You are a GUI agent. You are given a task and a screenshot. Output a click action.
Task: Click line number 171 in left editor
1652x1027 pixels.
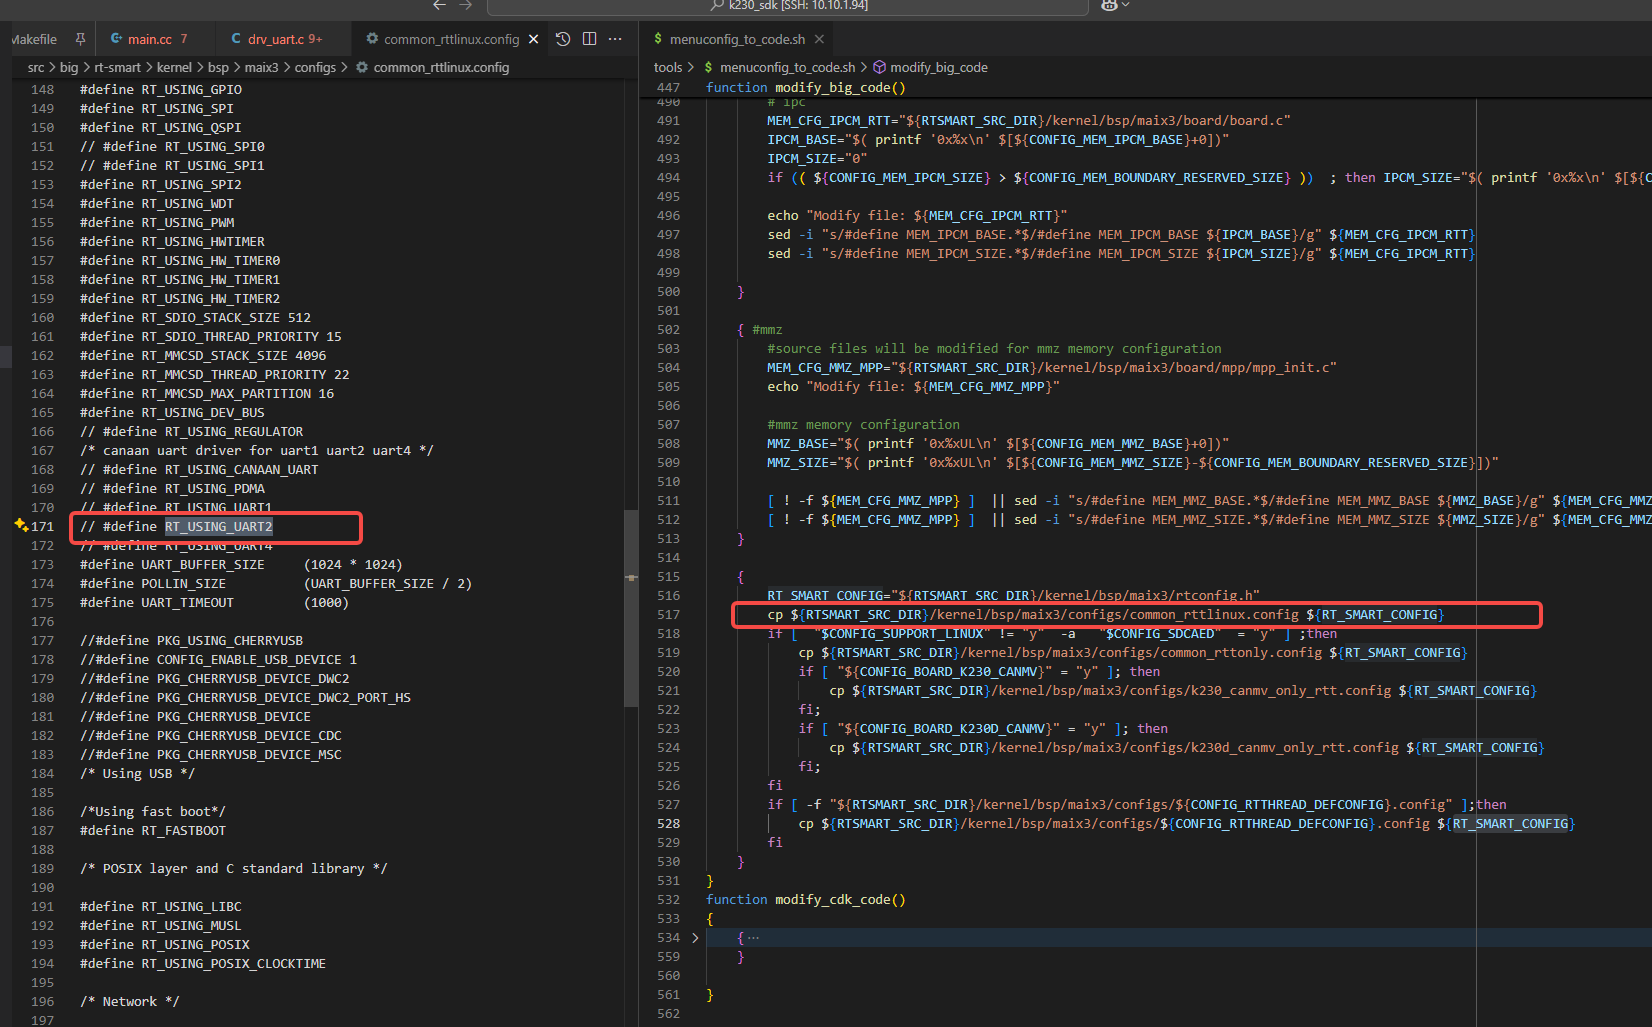point(42,526)
